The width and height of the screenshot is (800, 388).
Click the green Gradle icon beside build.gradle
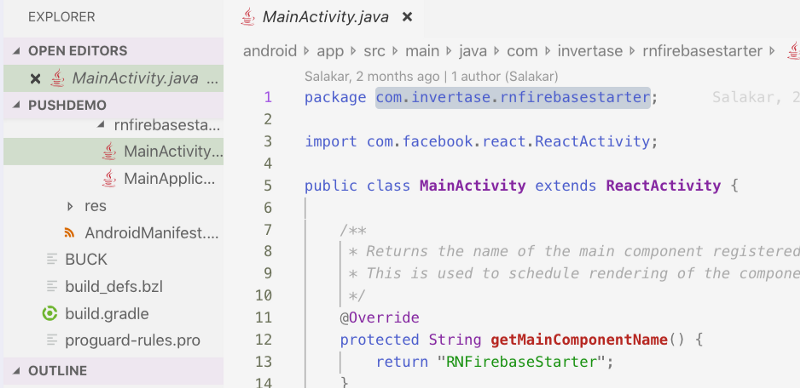click(49, 313)
